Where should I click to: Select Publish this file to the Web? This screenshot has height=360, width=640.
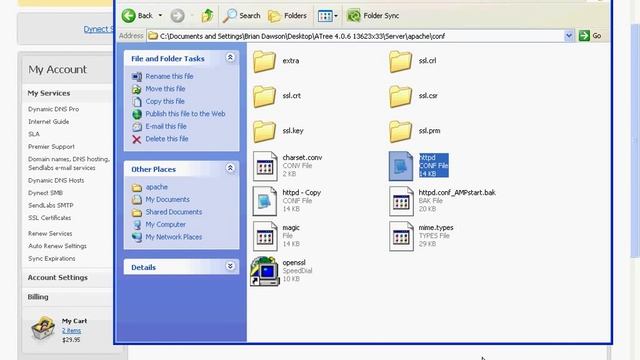coord(185,114)
